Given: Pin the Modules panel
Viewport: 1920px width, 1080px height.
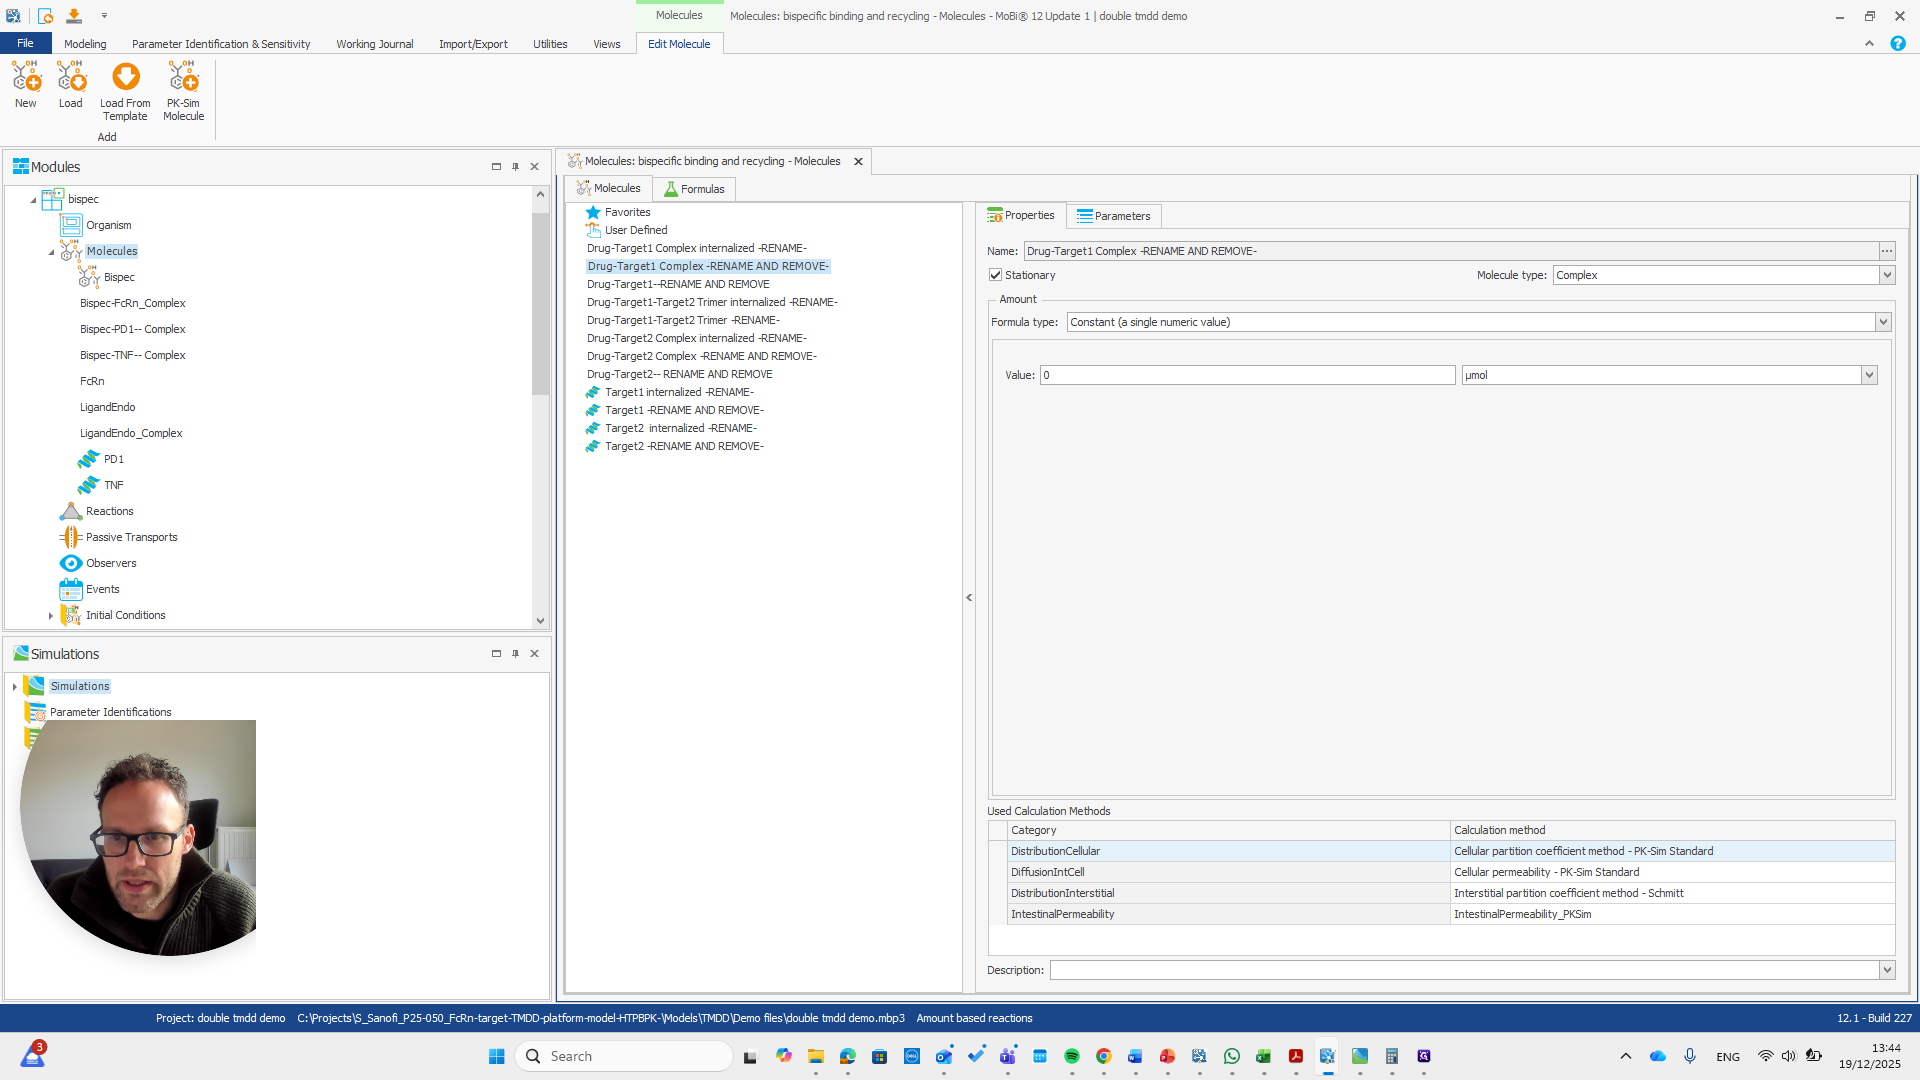Looking at the screenshot, I should (x=515, y=166).
